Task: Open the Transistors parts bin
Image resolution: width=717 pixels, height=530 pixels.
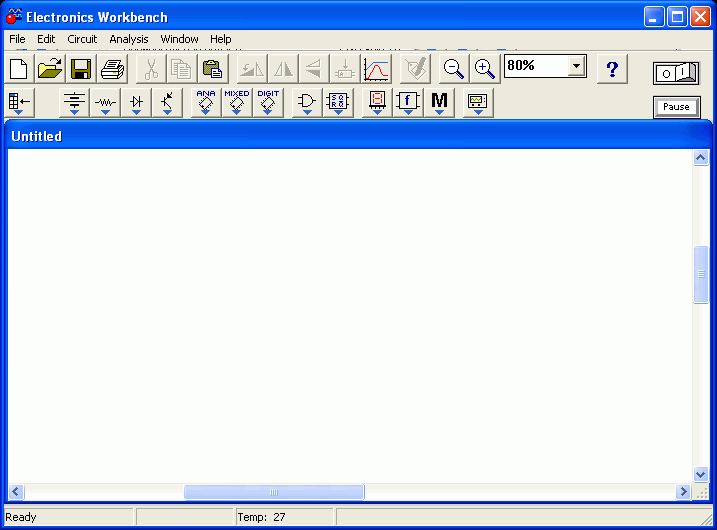Action: (x=167, y=103)
